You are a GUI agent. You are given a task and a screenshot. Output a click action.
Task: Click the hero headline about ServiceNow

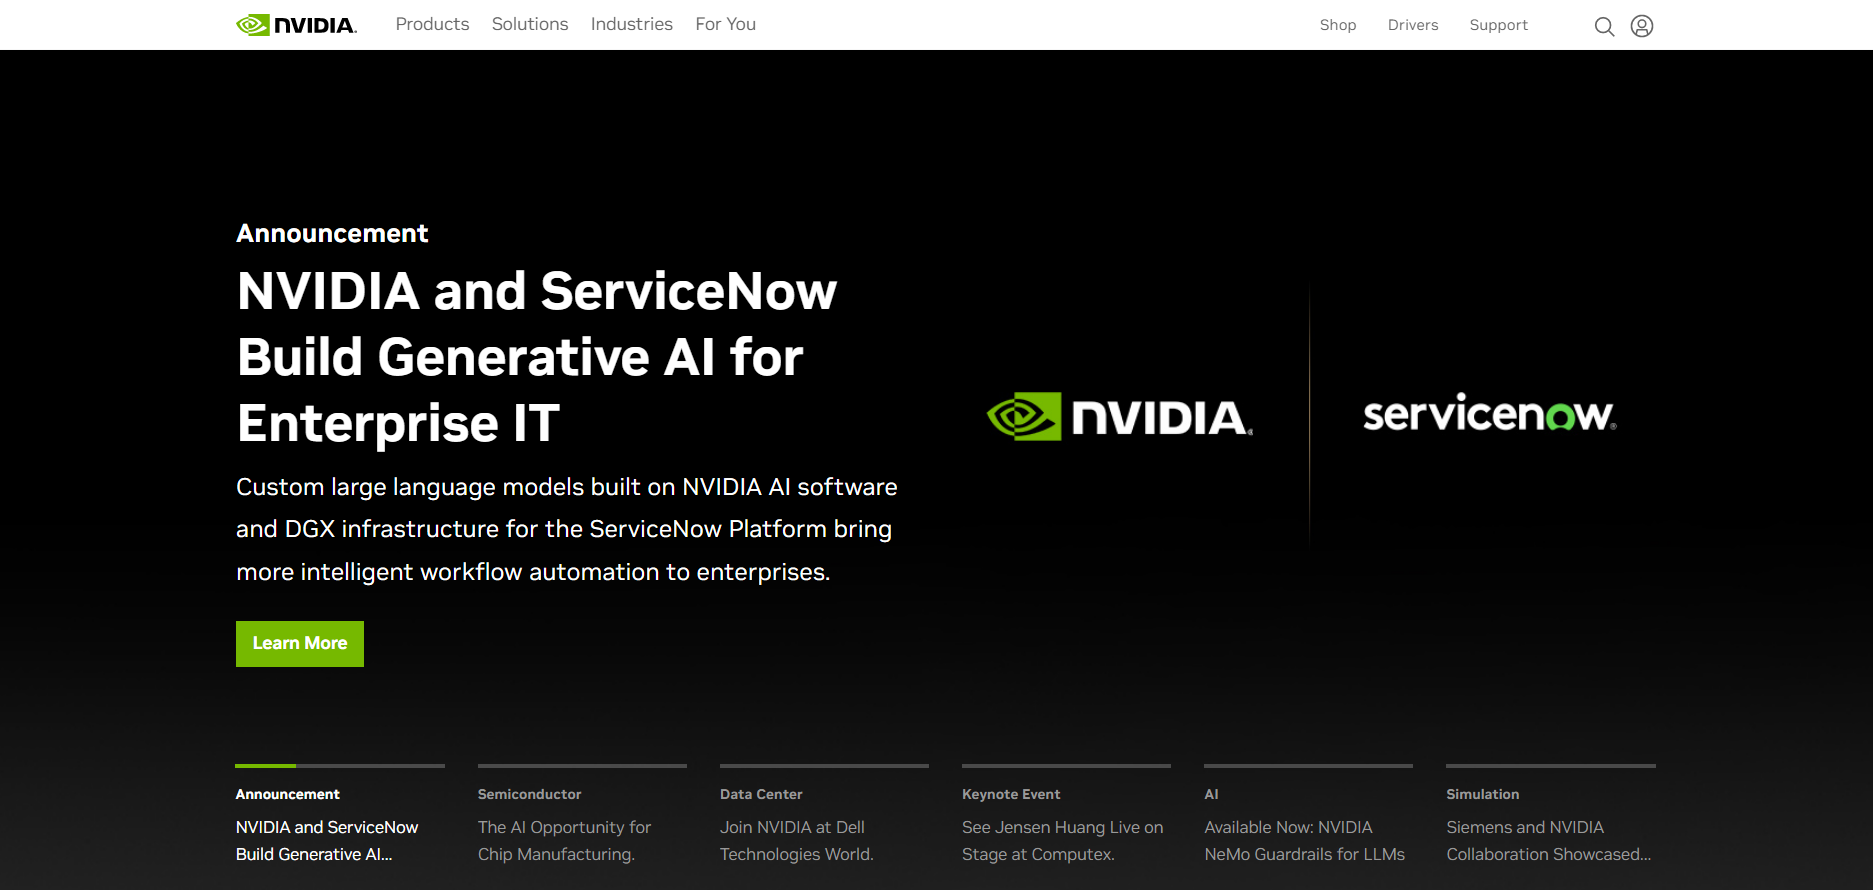(537, 356)
